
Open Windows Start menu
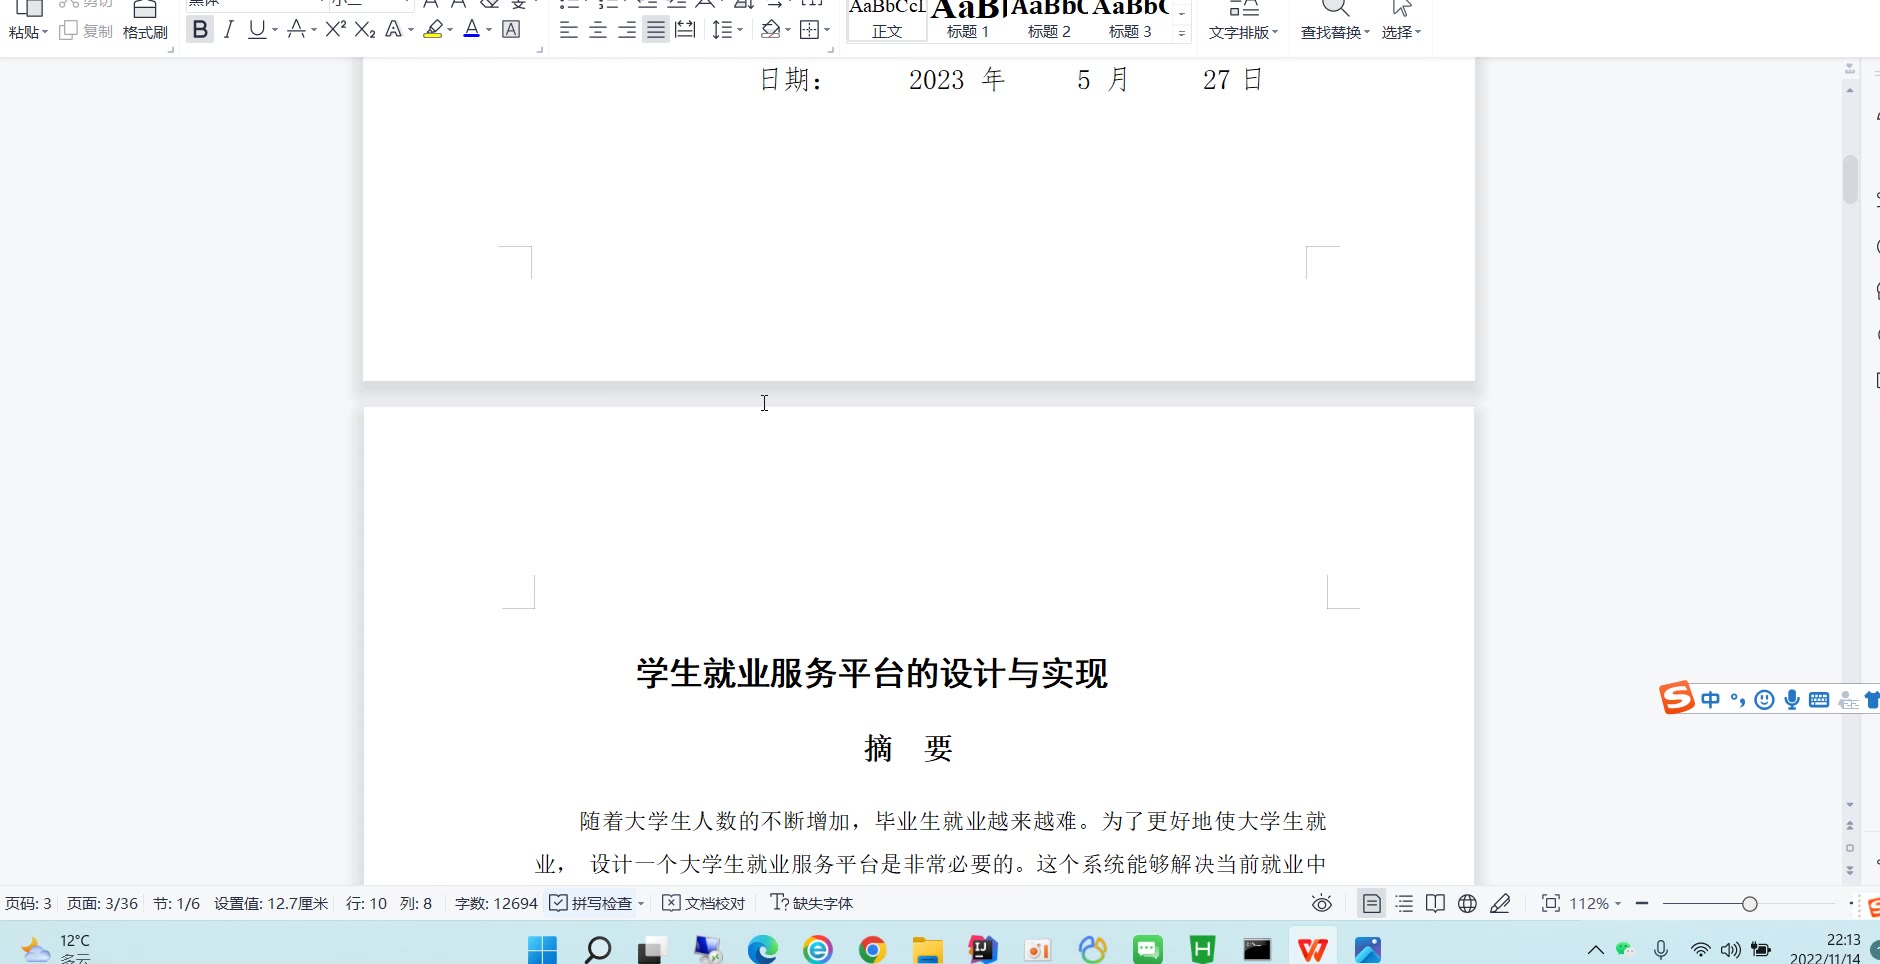pyautogui.click(x=542, y=949)
